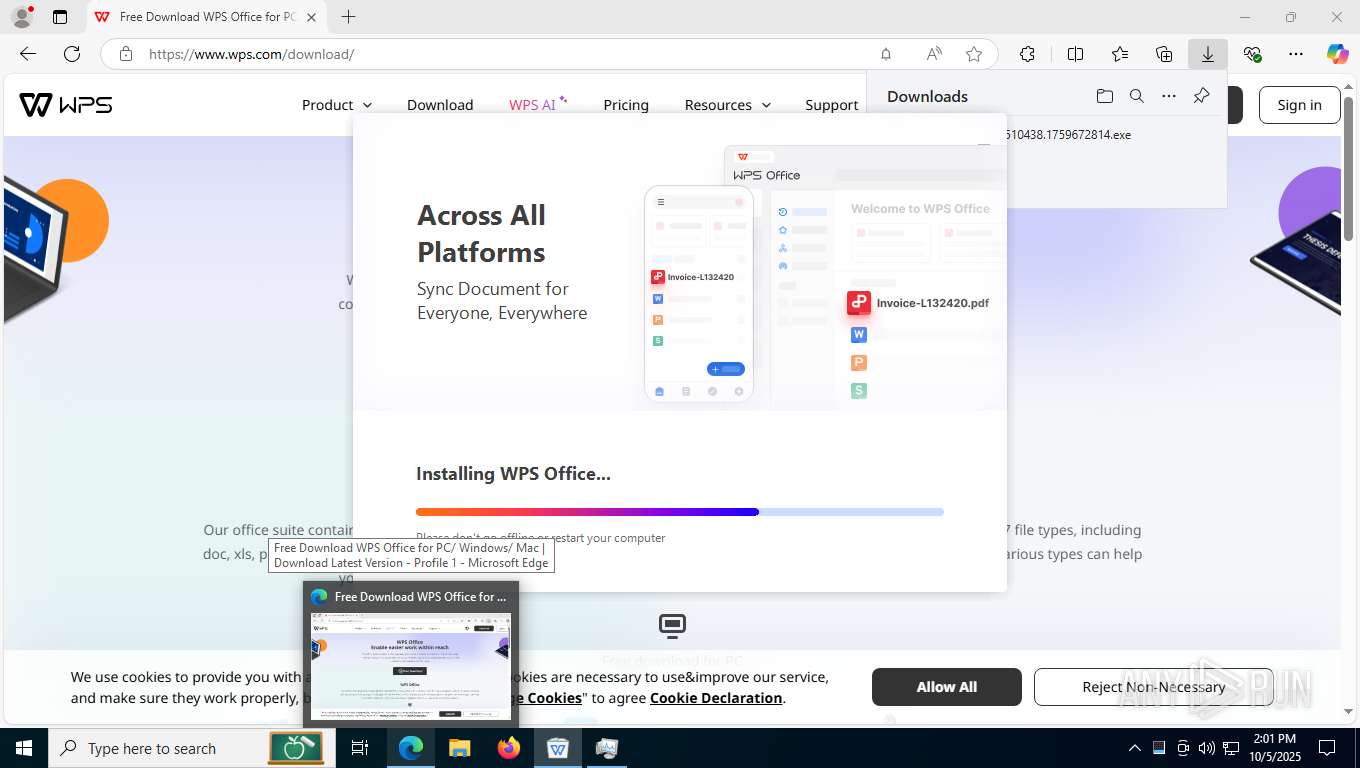This screenshot has height=768, width=1360.
Task: Toggle the Downloads toolbar button
Action: (1208, 54)
